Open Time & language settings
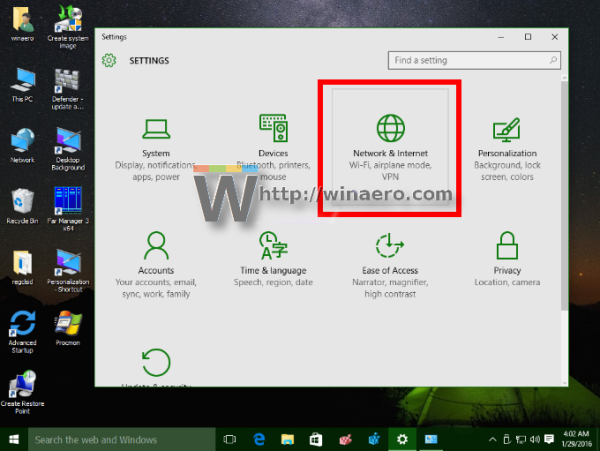Screen dimensions: 600x451 273,259
